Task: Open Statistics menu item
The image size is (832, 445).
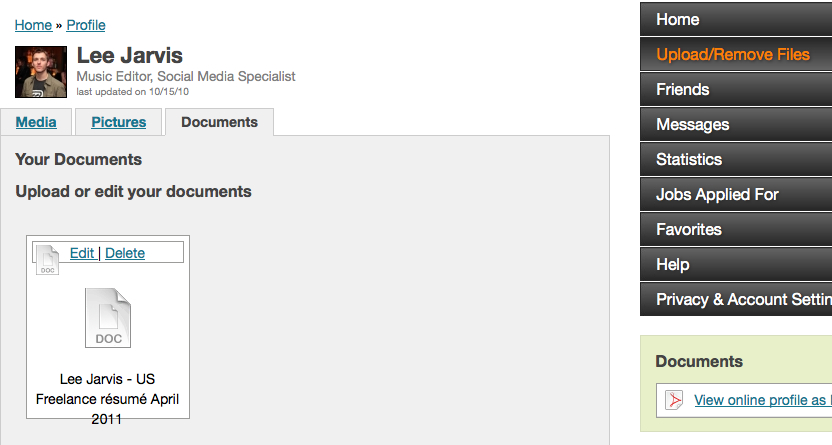Action: coord(736,159)
